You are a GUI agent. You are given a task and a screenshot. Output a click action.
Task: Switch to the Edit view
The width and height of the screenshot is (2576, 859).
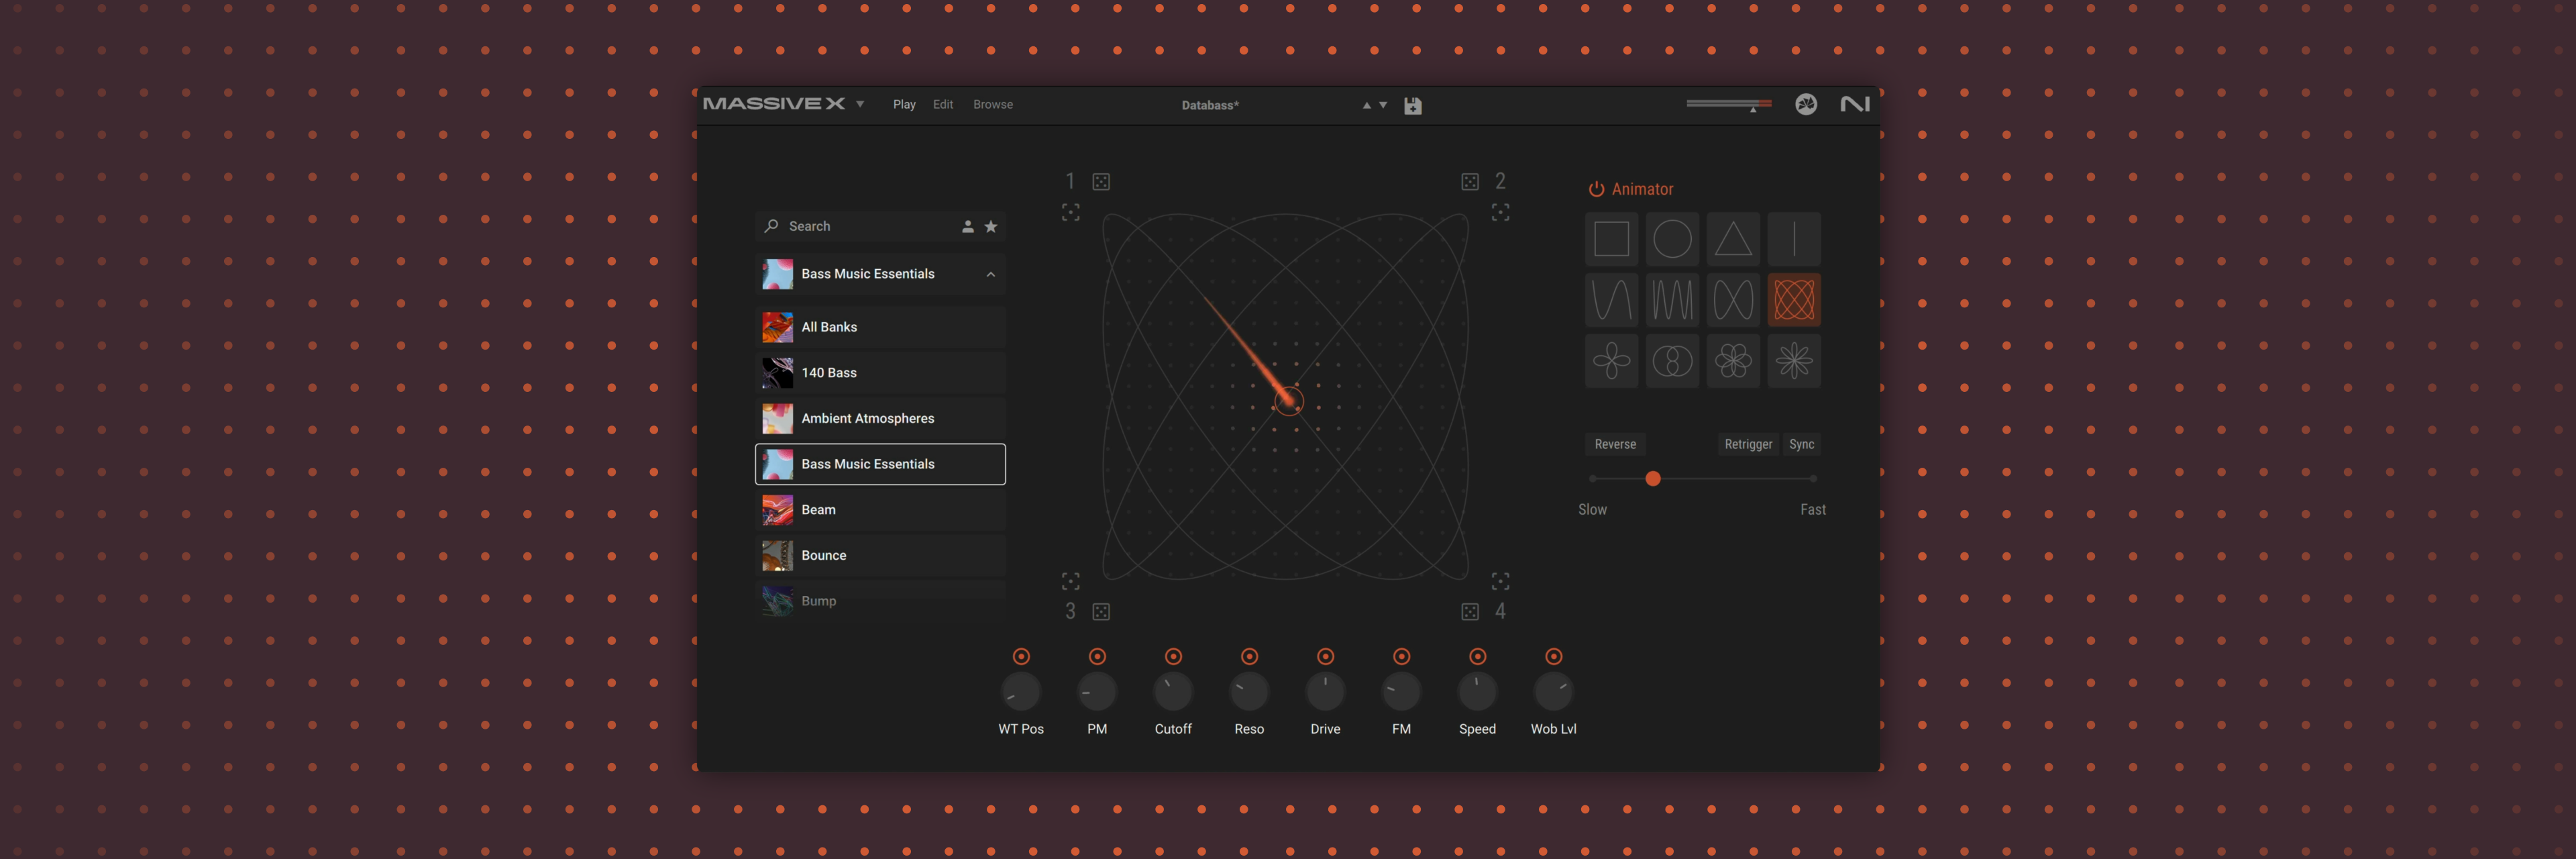pos(943,104)
